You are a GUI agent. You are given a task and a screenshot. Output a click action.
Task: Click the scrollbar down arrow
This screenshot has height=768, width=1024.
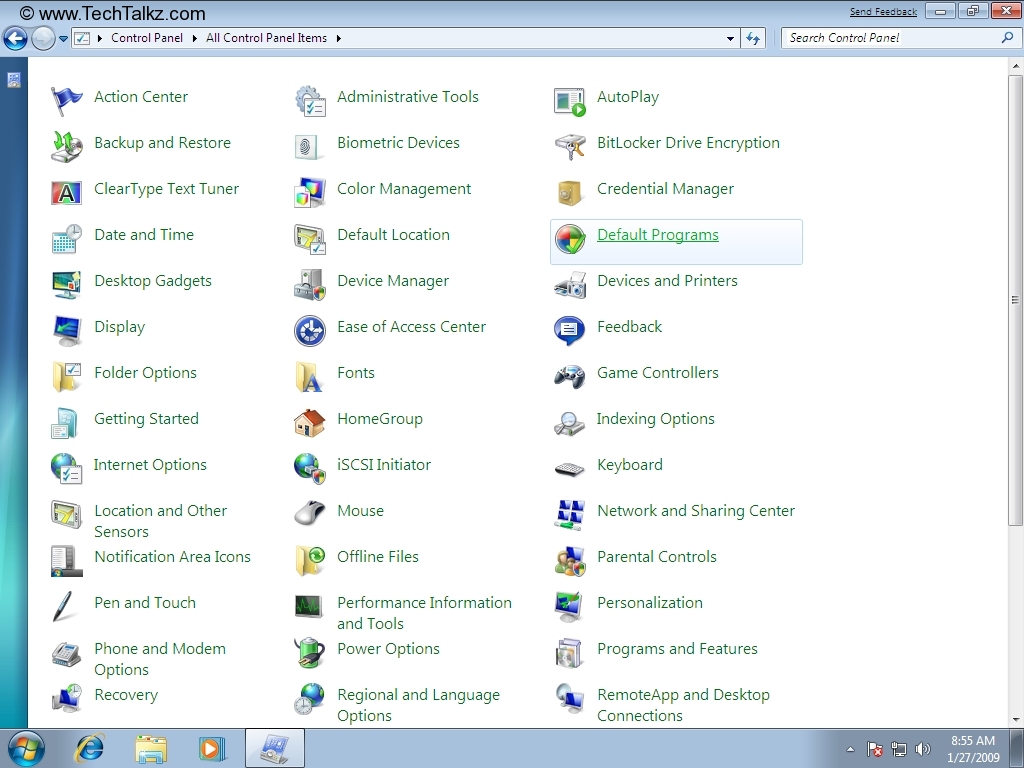tap(1015, 720)
